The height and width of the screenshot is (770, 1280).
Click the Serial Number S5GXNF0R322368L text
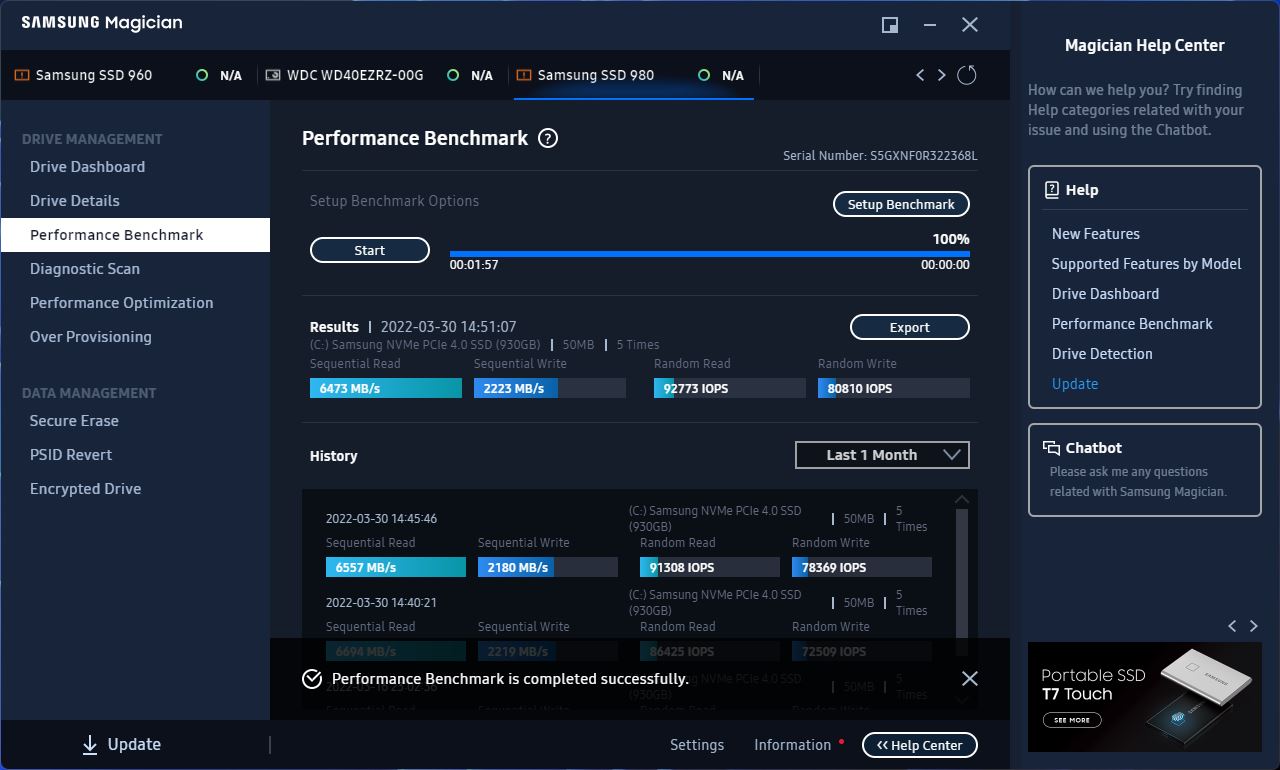tap(880, 156)
